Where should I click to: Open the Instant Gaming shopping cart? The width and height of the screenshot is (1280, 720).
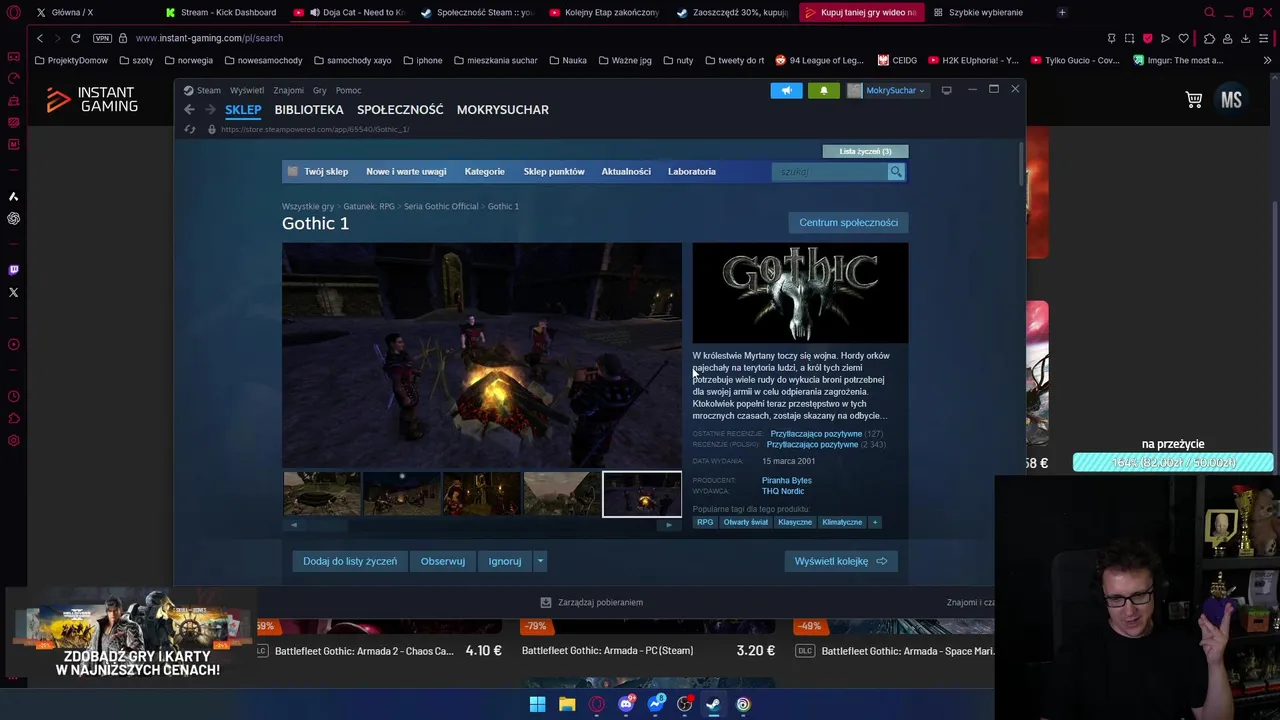1194,99
